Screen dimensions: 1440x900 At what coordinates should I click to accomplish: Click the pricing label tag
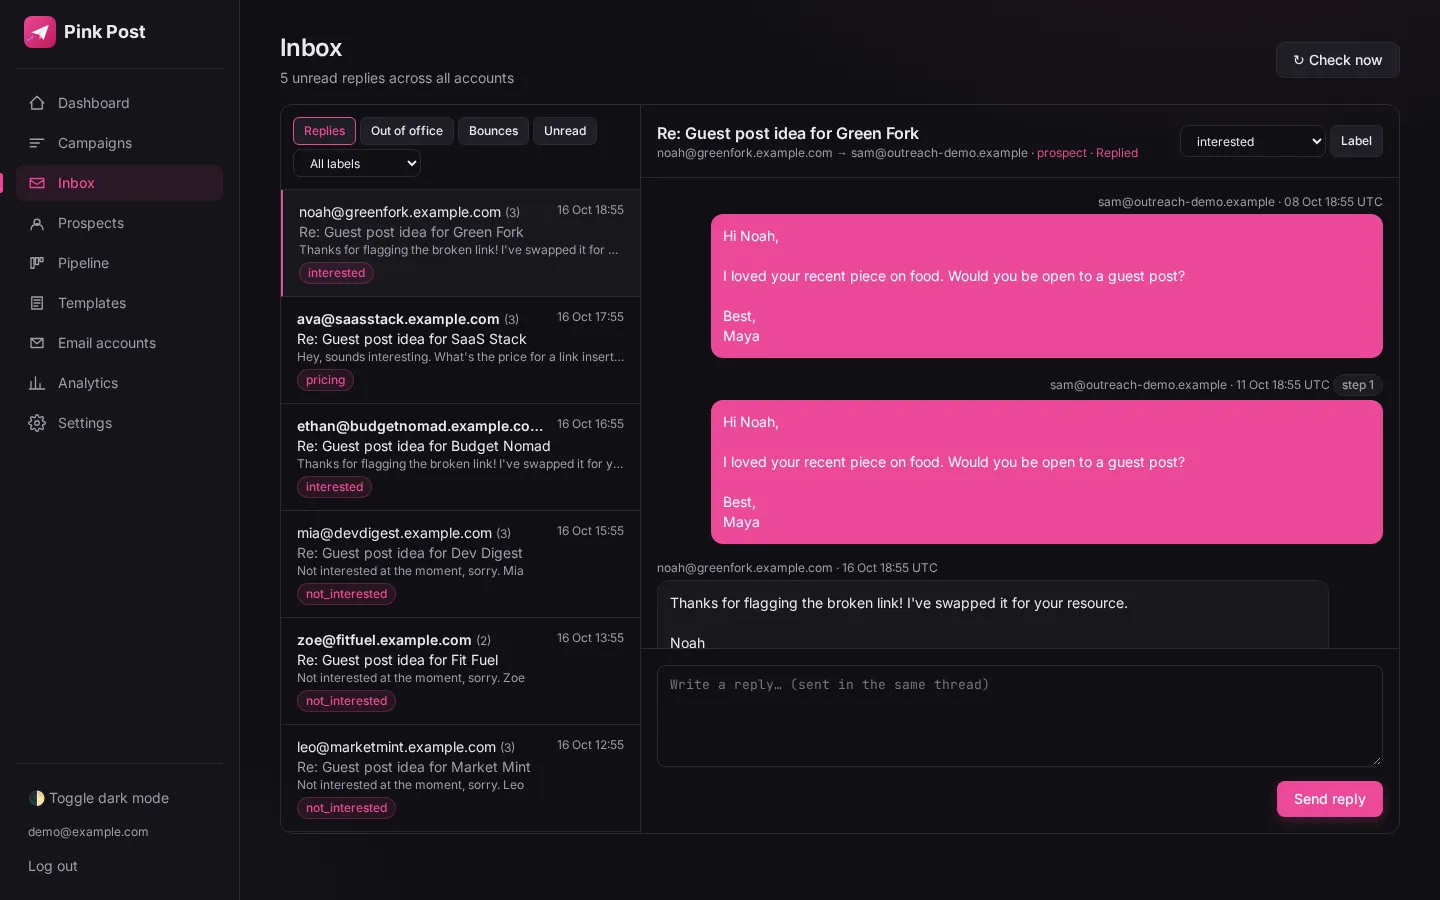point(325,380)
